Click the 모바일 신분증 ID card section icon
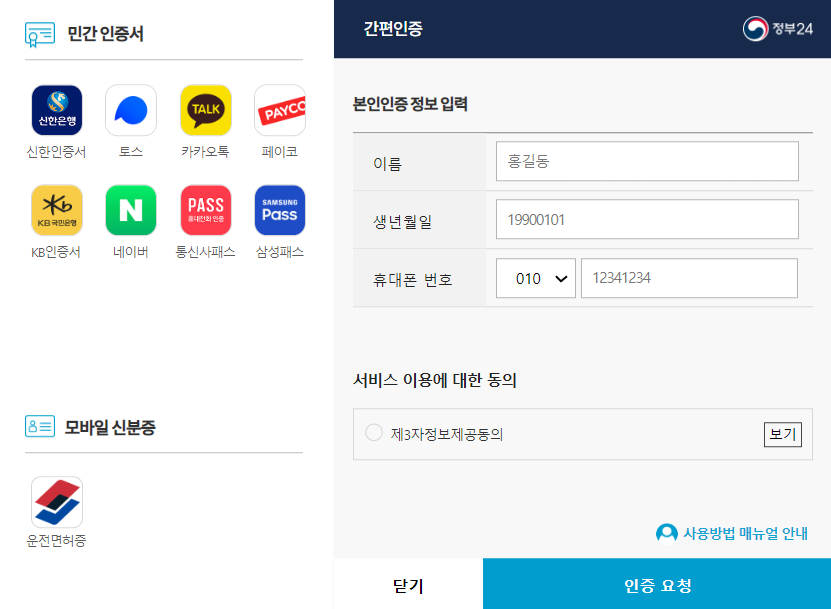This screenshot has height=609, width=831. pyautogui.click(x=40, y=426)
